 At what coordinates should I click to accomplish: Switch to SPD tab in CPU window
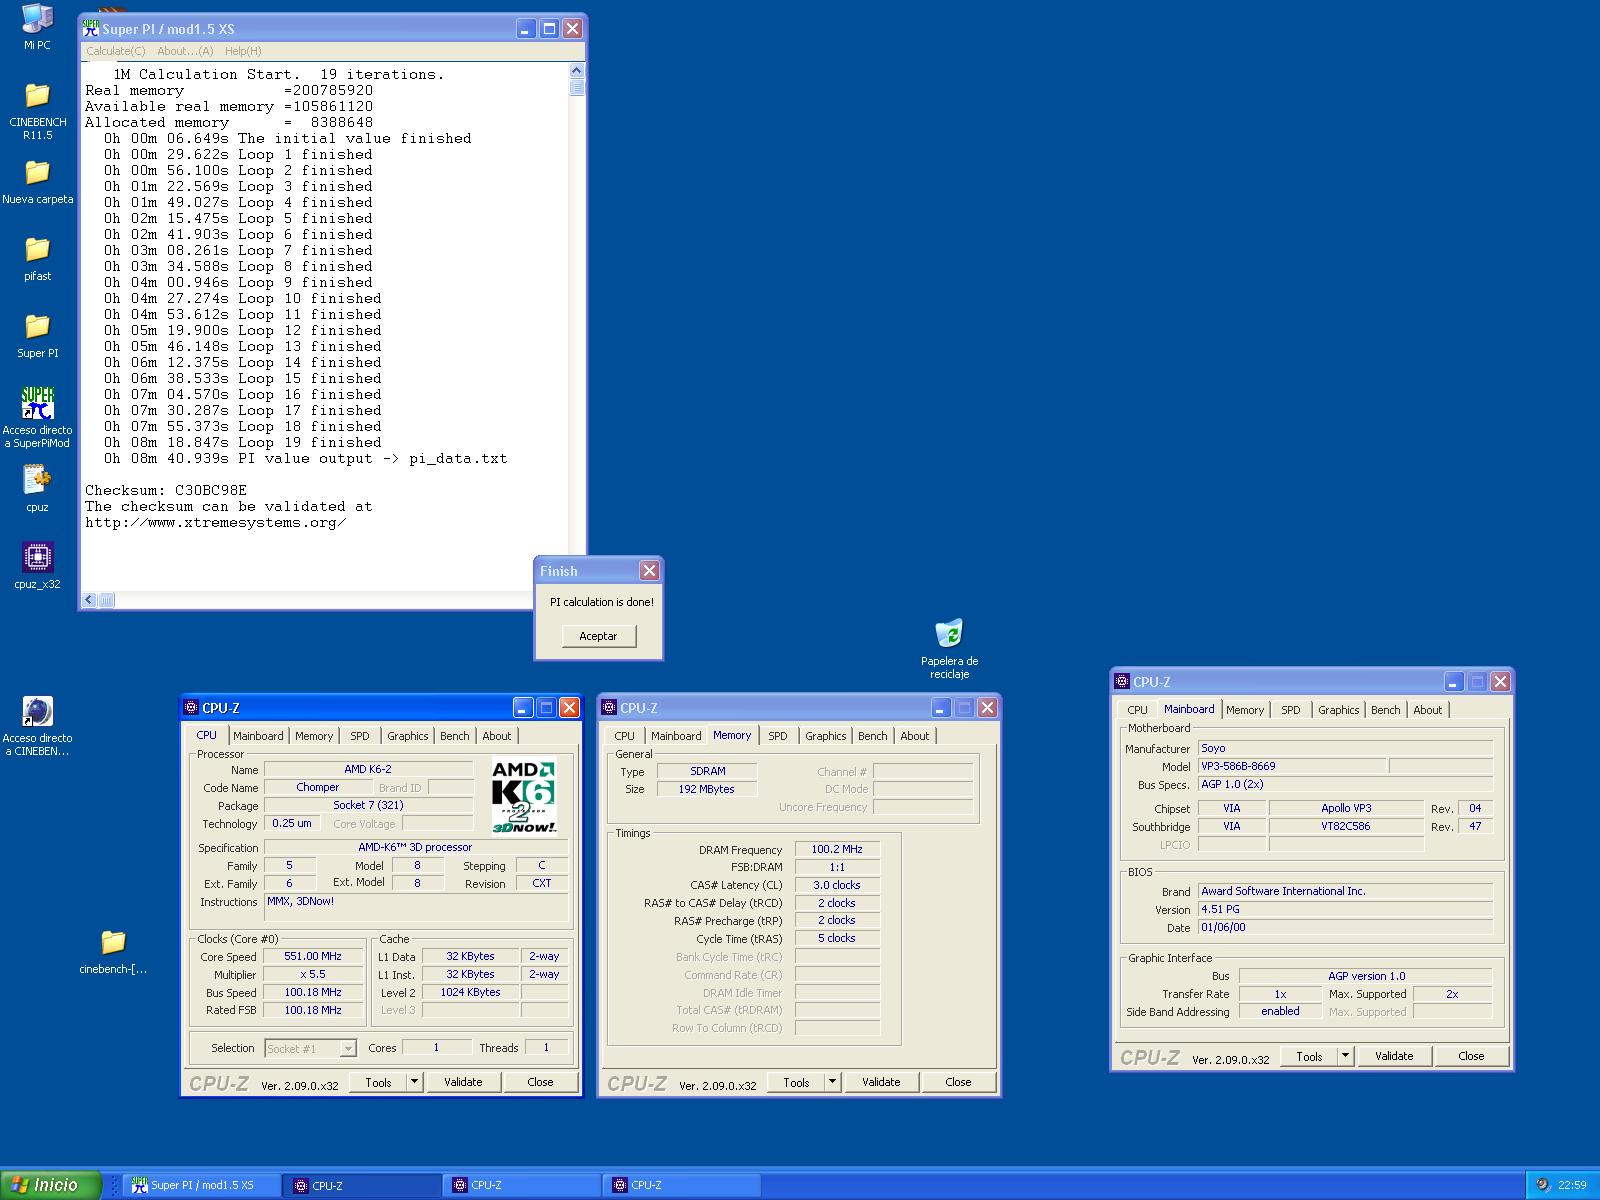tap(360, 736)
